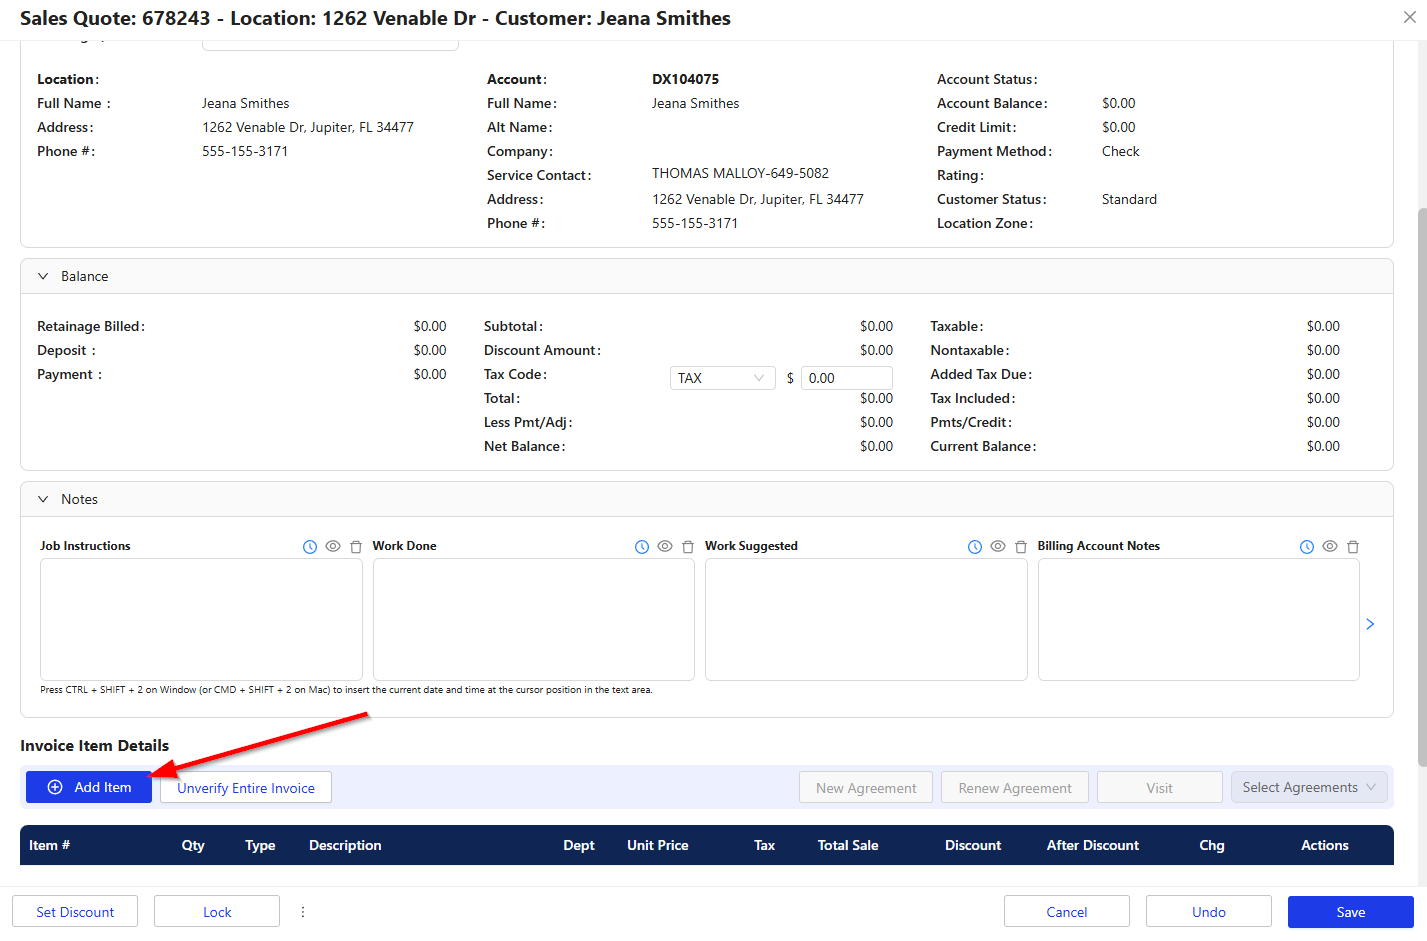
Task: Delete Job Instructions note via trash icon
Action: pos(356,547)
